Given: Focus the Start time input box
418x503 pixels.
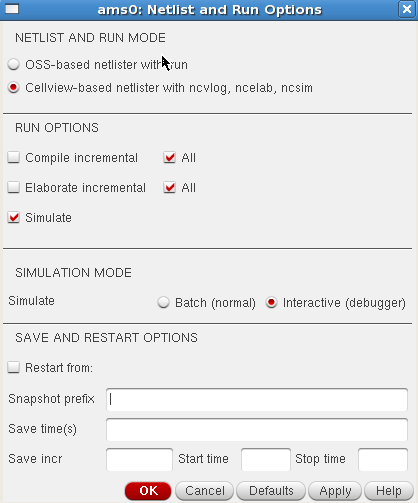Looking at the screenshot, I should [x=266, y=459].
